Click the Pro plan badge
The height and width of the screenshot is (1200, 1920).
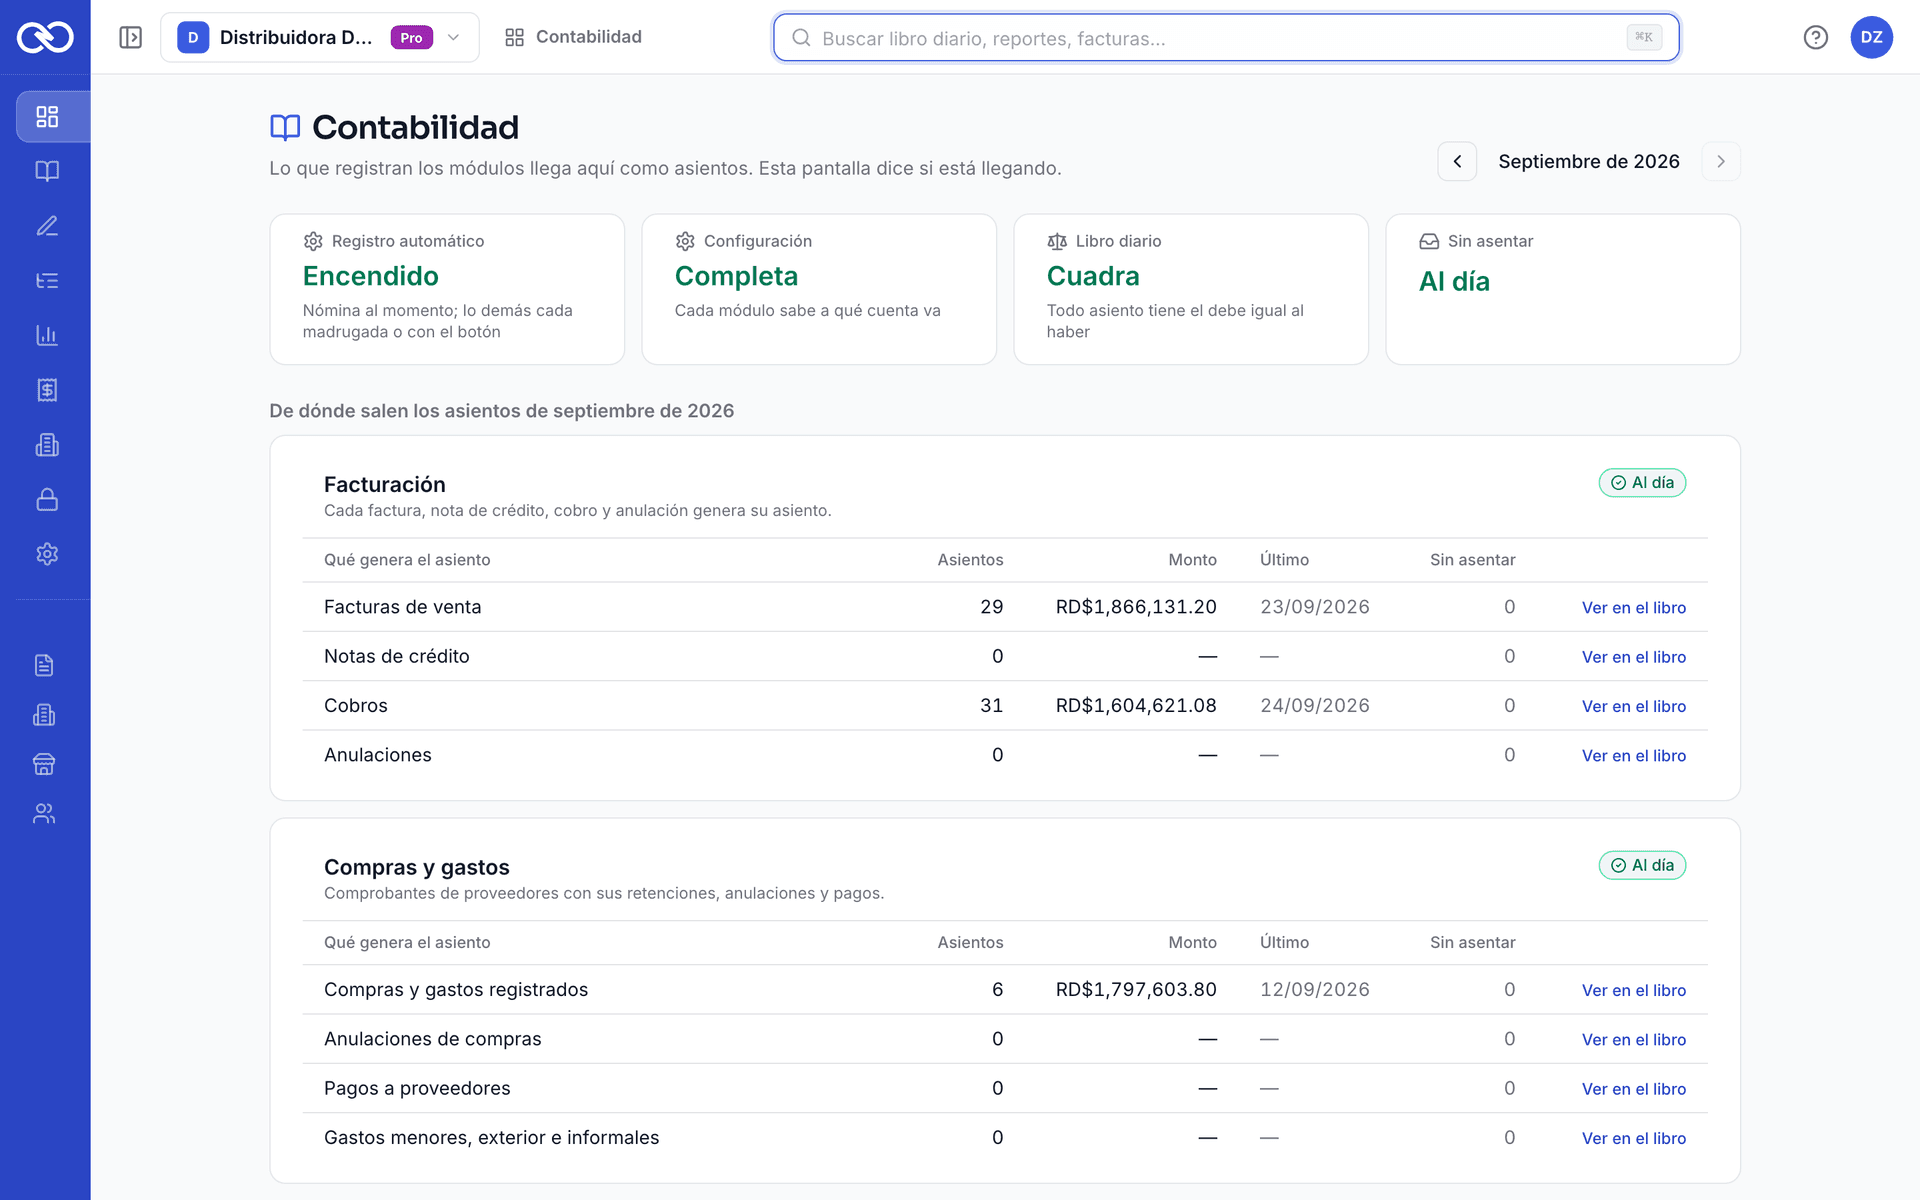[x=411, y=37]
